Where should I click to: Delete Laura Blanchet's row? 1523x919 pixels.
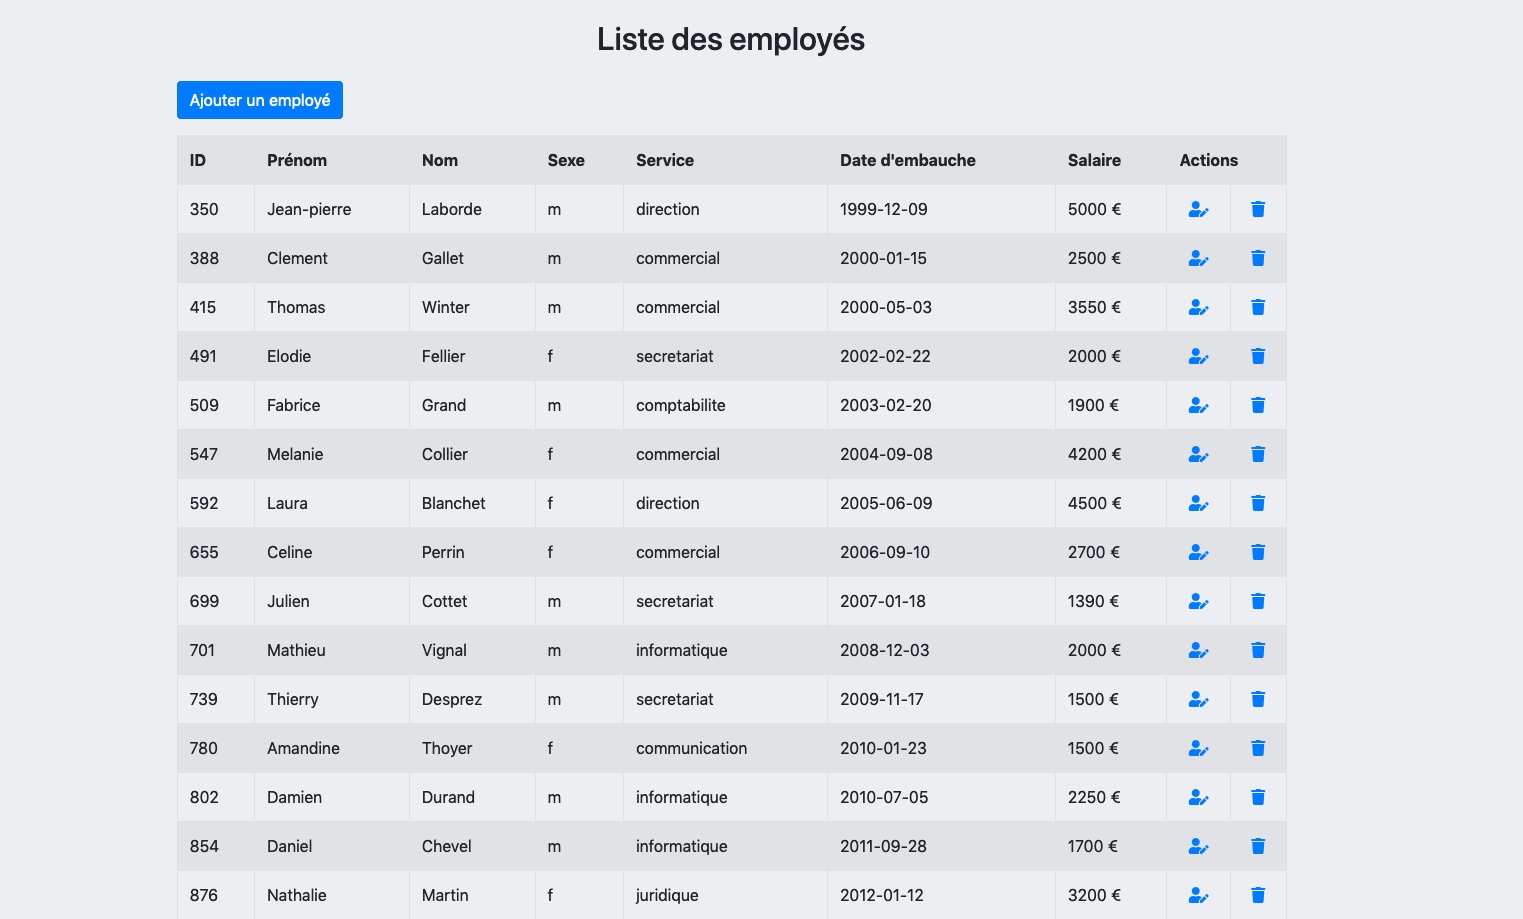tap(1258, 503)
